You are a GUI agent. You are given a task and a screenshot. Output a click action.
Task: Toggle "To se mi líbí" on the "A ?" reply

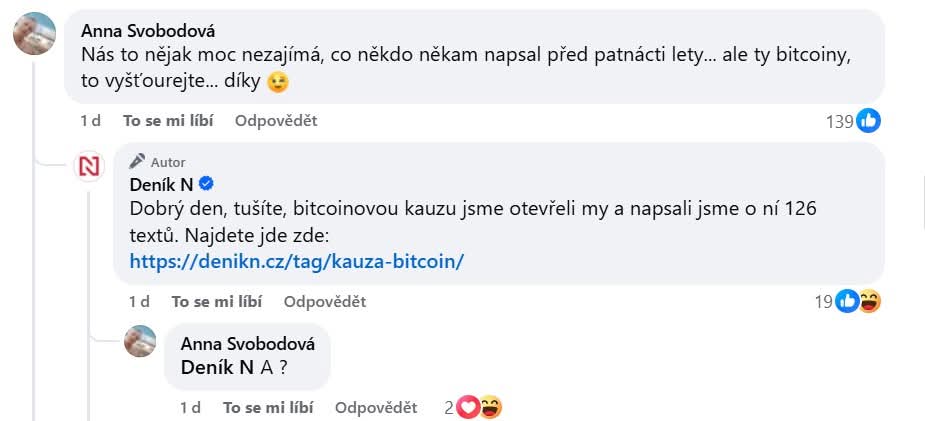tap(267, 408)
